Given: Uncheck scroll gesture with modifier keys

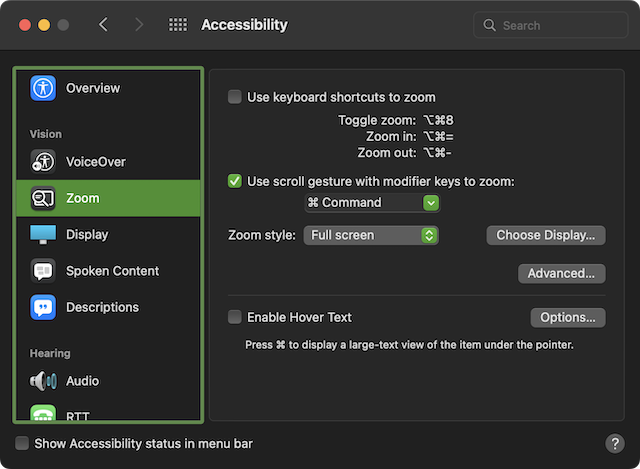Looking at the screenshot, I should (x=235, y=181).
